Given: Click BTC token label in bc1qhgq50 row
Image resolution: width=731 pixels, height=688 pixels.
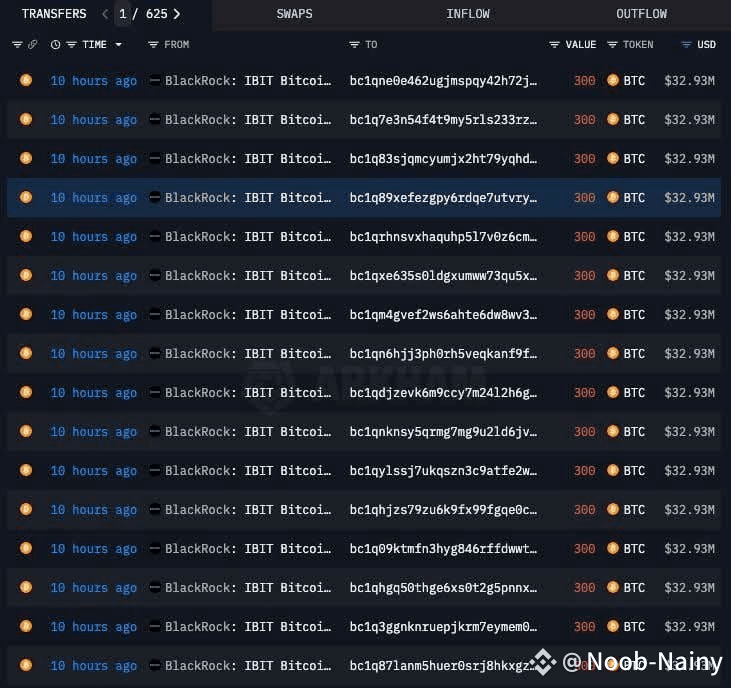Looking at the screenshot, I should (x=634, y=588).
